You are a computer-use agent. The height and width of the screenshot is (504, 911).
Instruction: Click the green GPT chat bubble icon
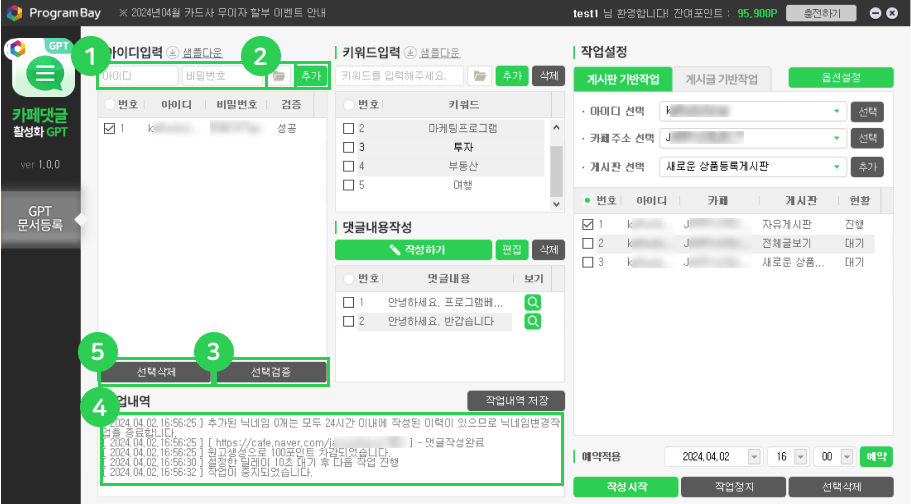[x=43, y=72]
